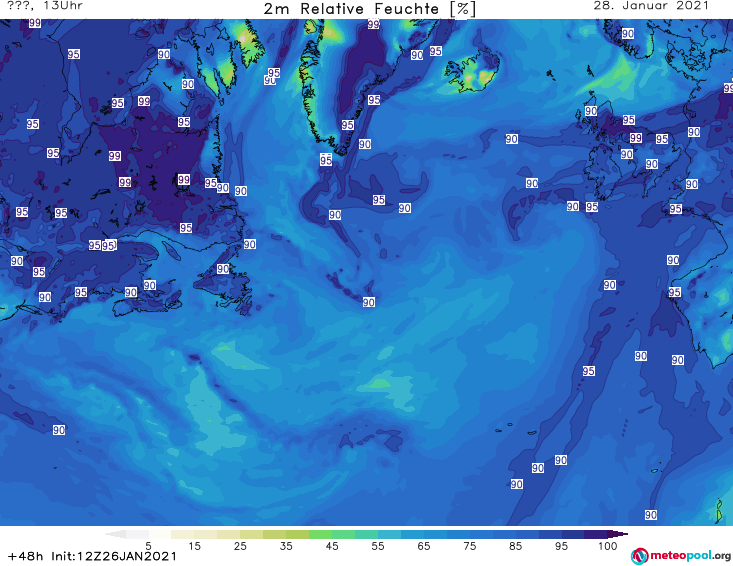Click the legend value "35"
Viewport: 733px width, 566px height.
point(286,546)
